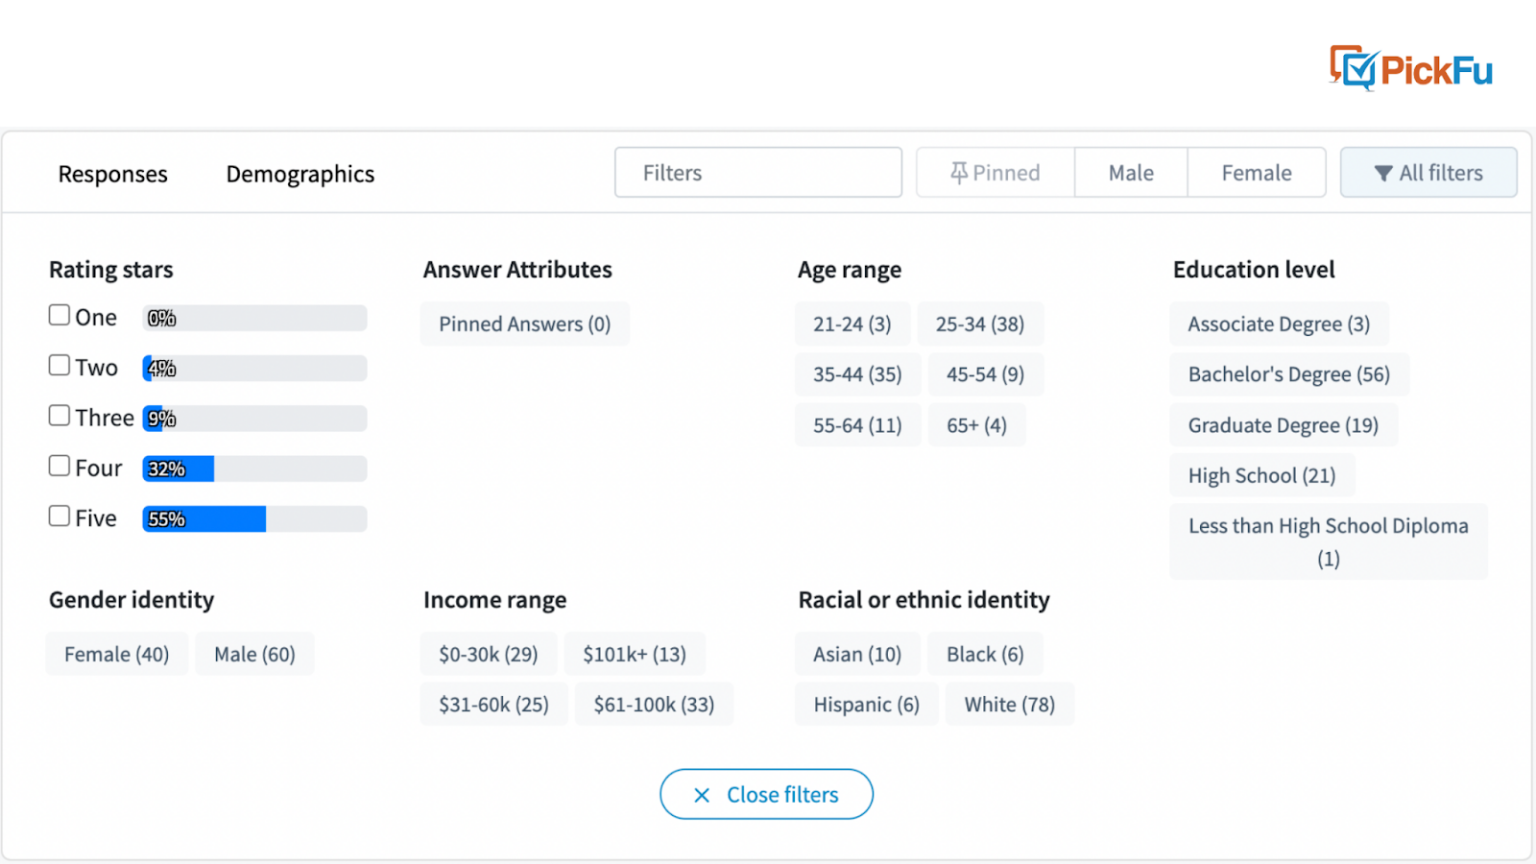Select Bachelor's Degree (56) education filter
The image size is (1536, 864).
pyautogui.click(x=1288, y=374)
